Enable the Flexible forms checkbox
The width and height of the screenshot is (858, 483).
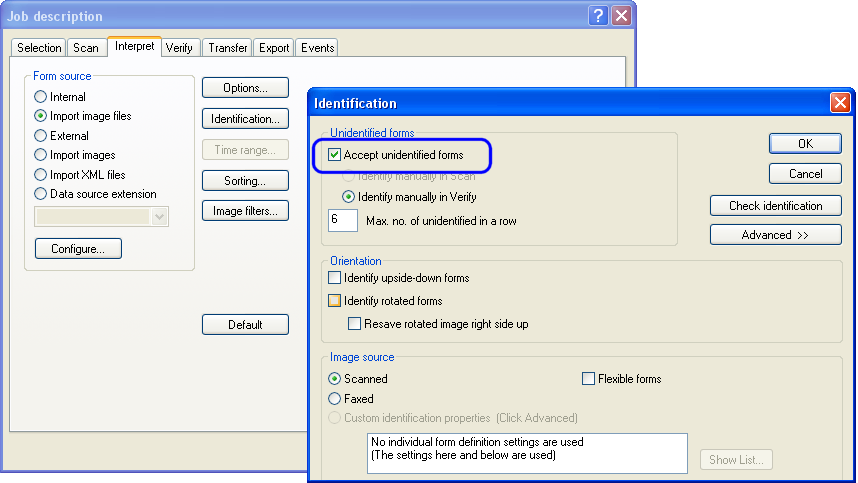[x=589, y=379]
